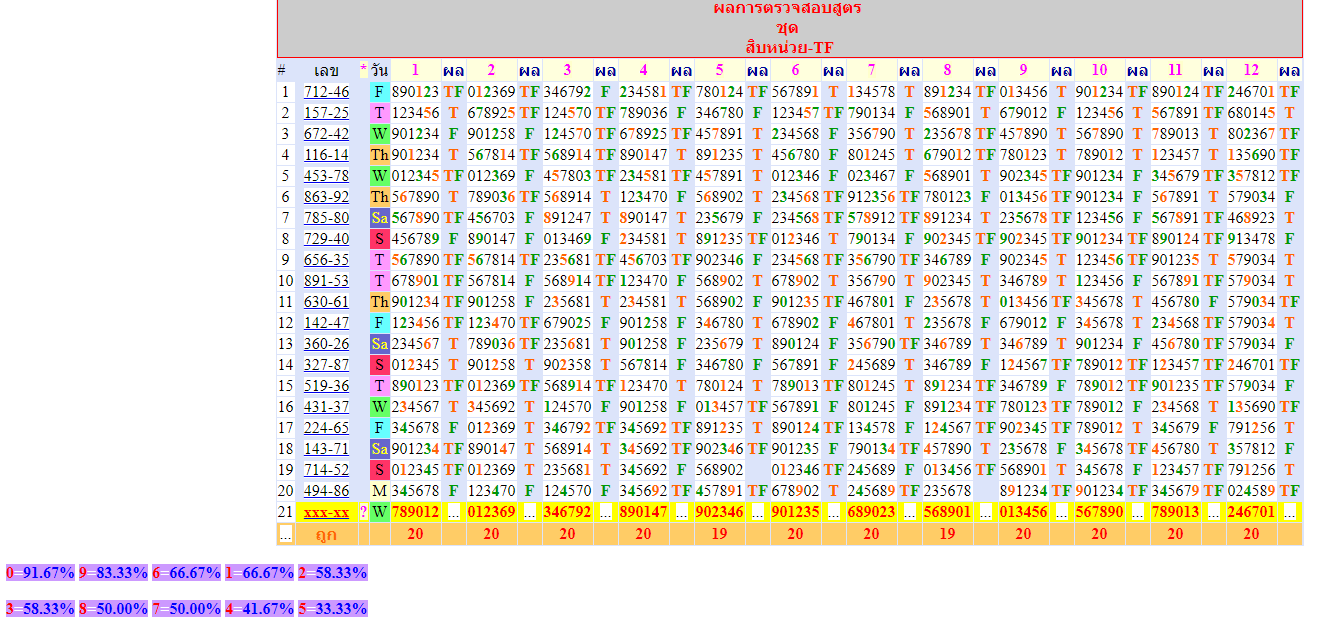Click the 8=50.00% statistic
The height and width of the screenshot is (627, 1318).
(113, 608)
